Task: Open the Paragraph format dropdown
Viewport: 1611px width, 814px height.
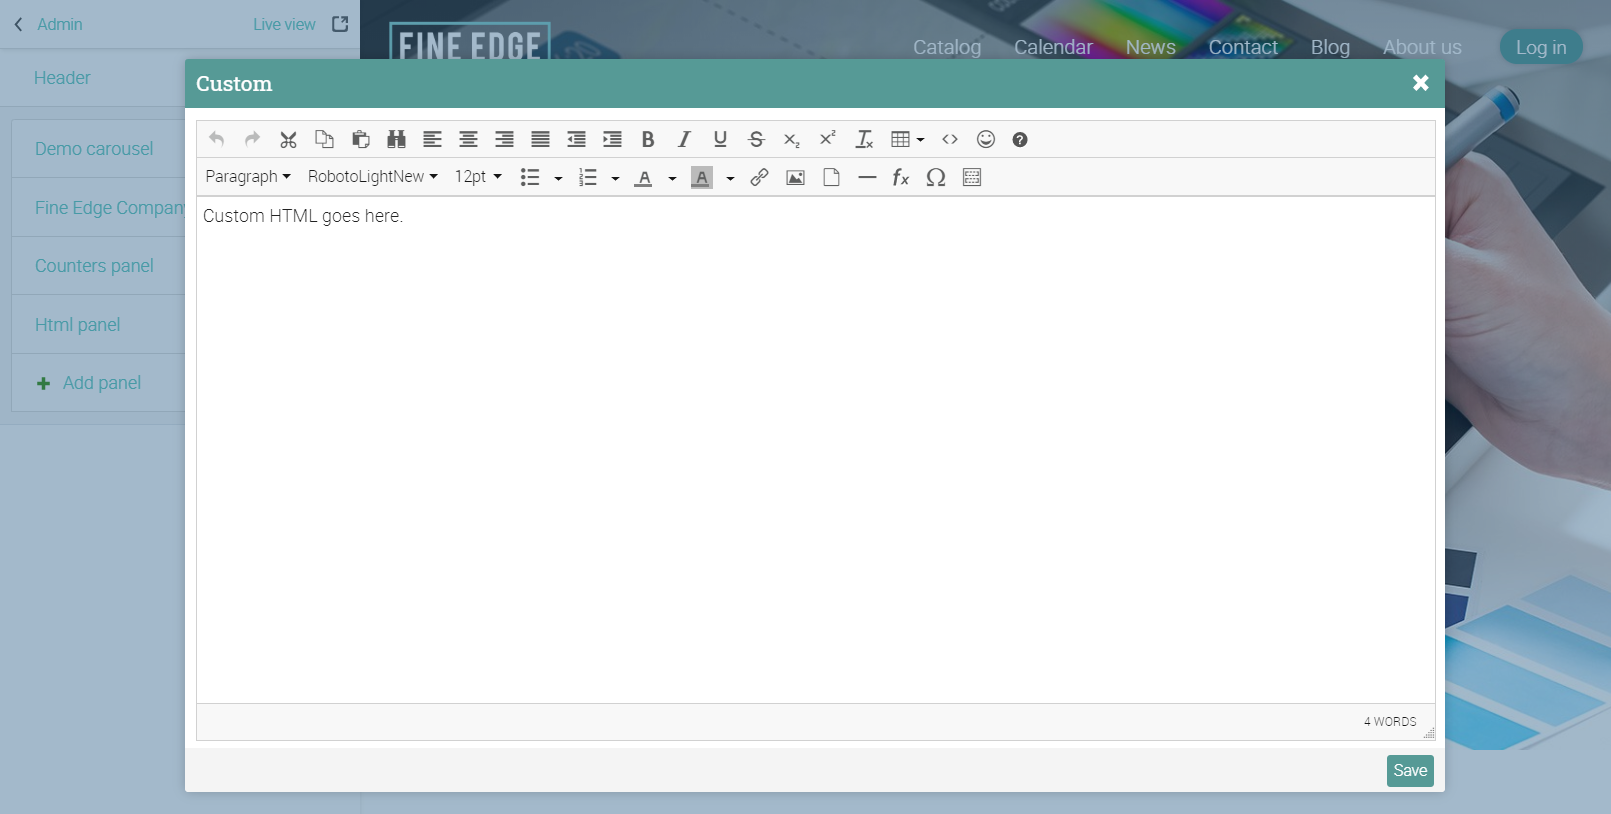Action: tap(248, 177)
